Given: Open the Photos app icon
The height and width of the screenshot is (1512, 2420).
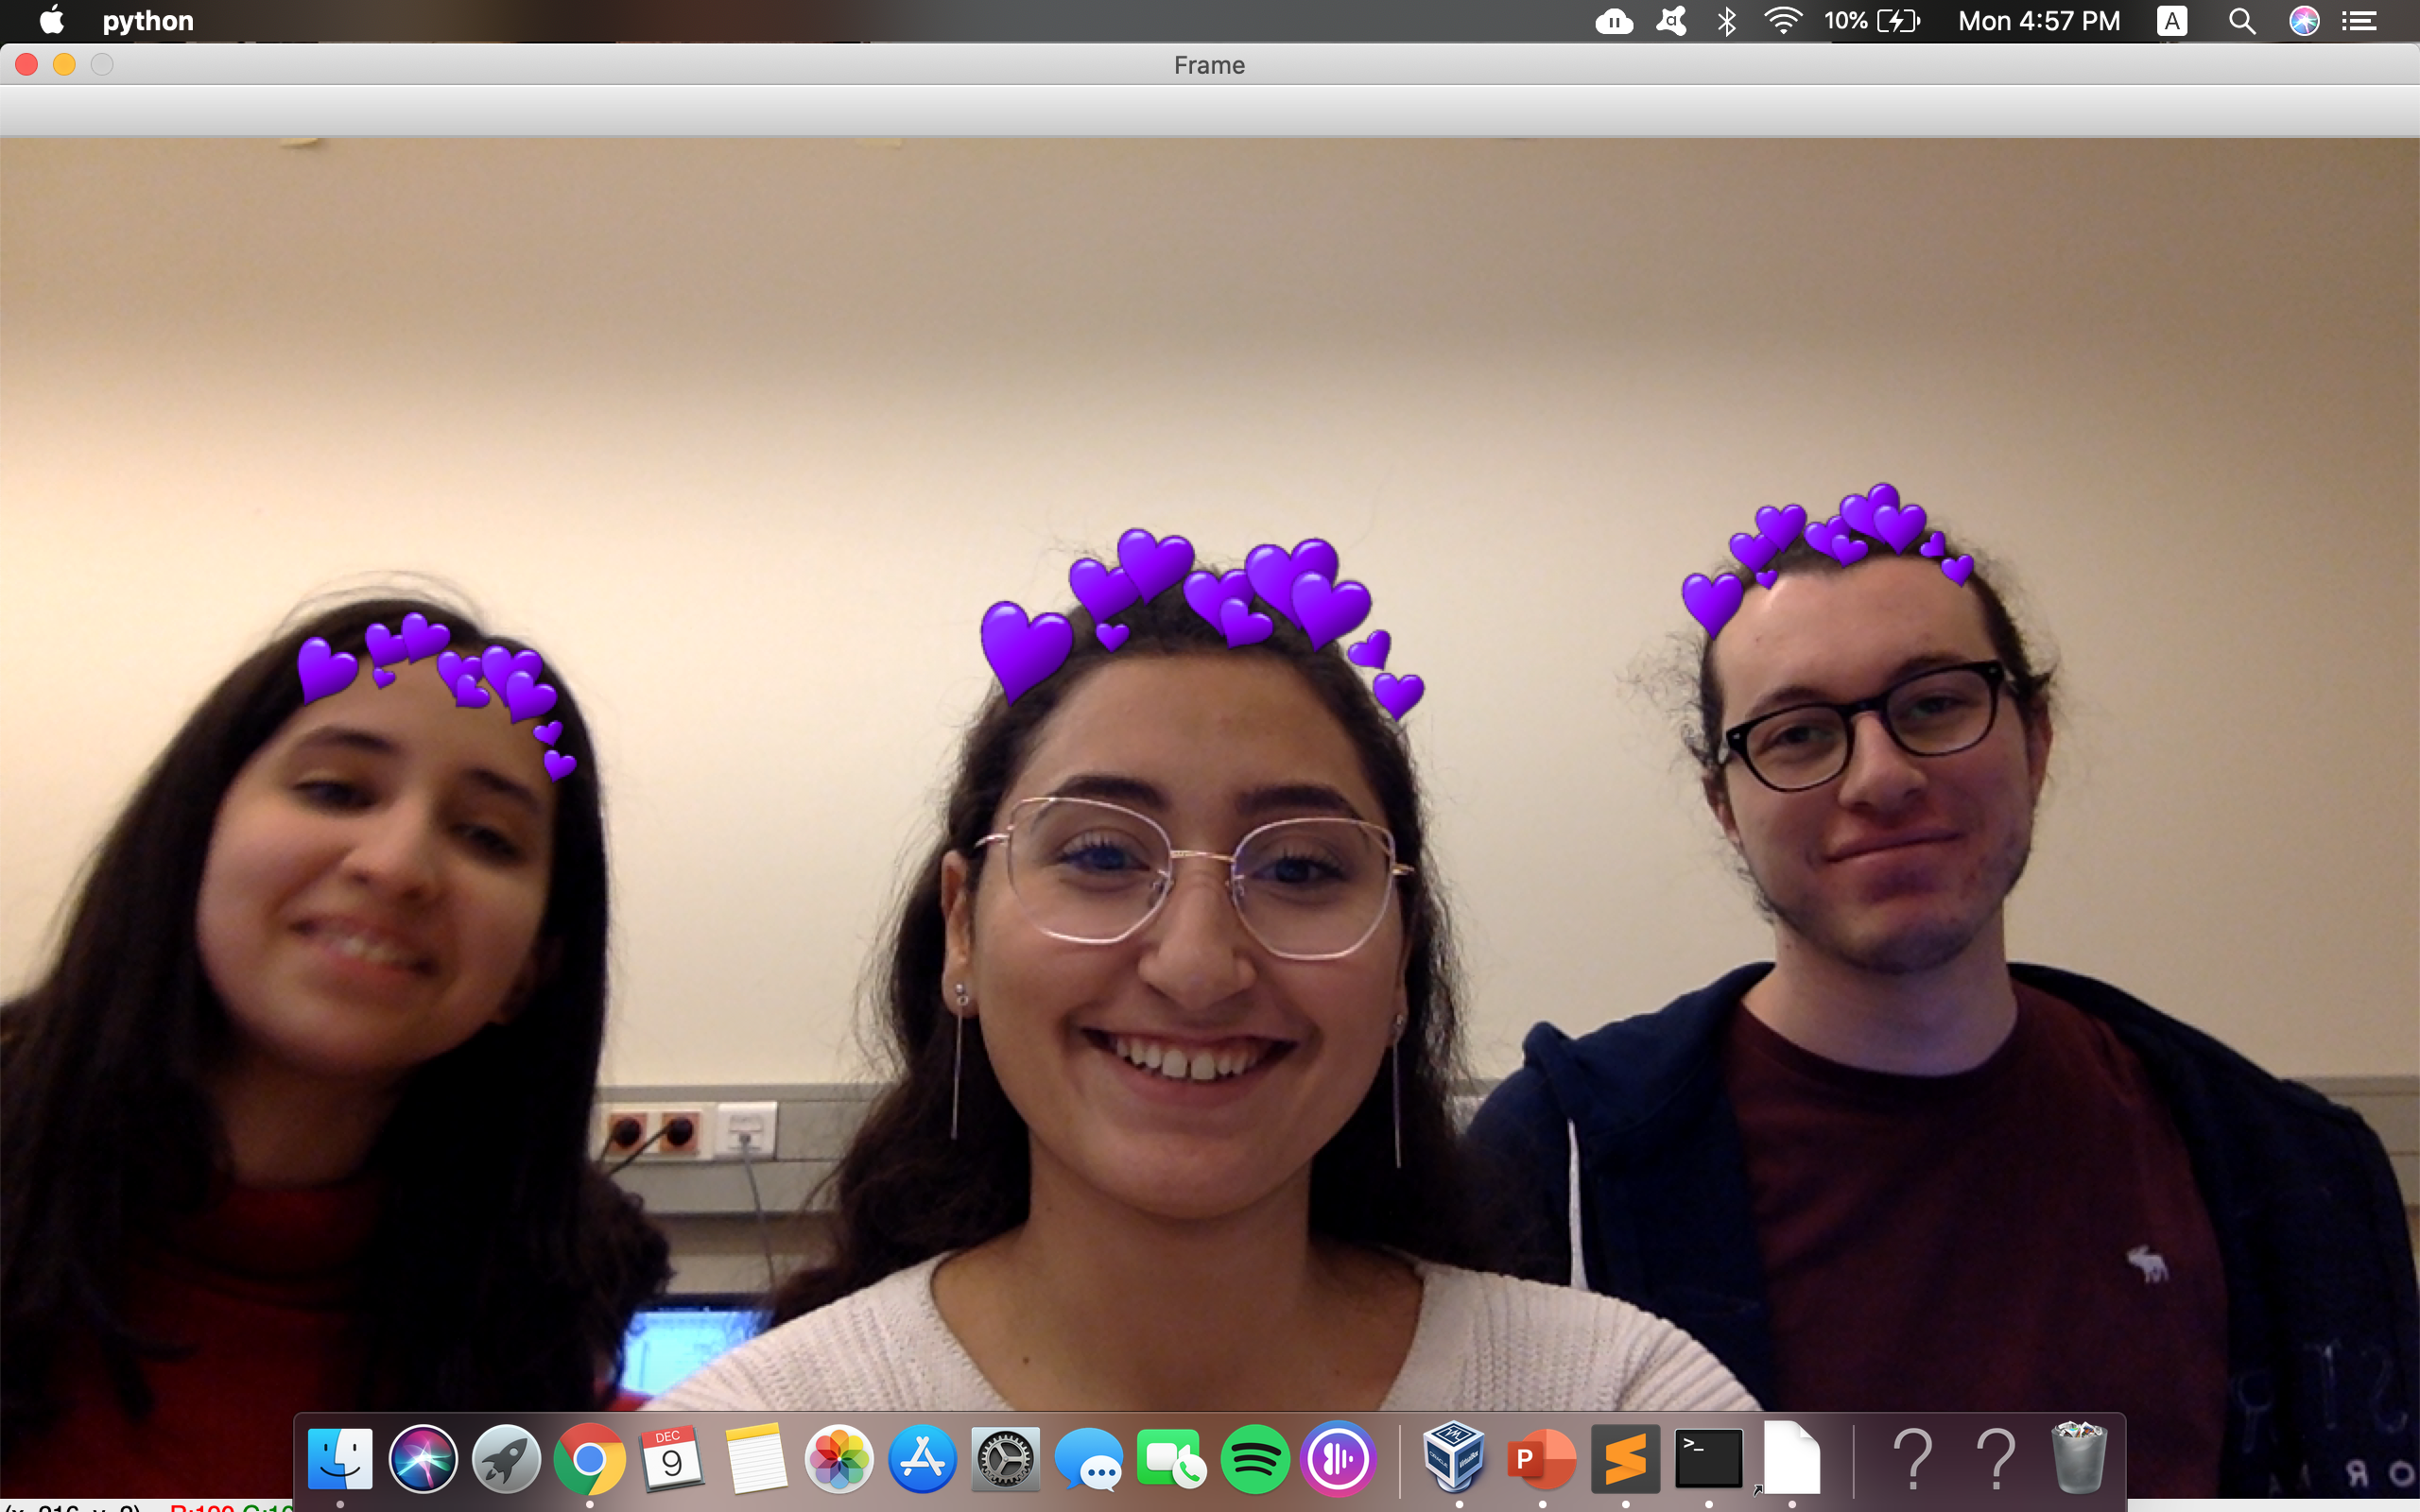Looking at the screenshot, I should pyautogui.click(x=839, y=1459).
